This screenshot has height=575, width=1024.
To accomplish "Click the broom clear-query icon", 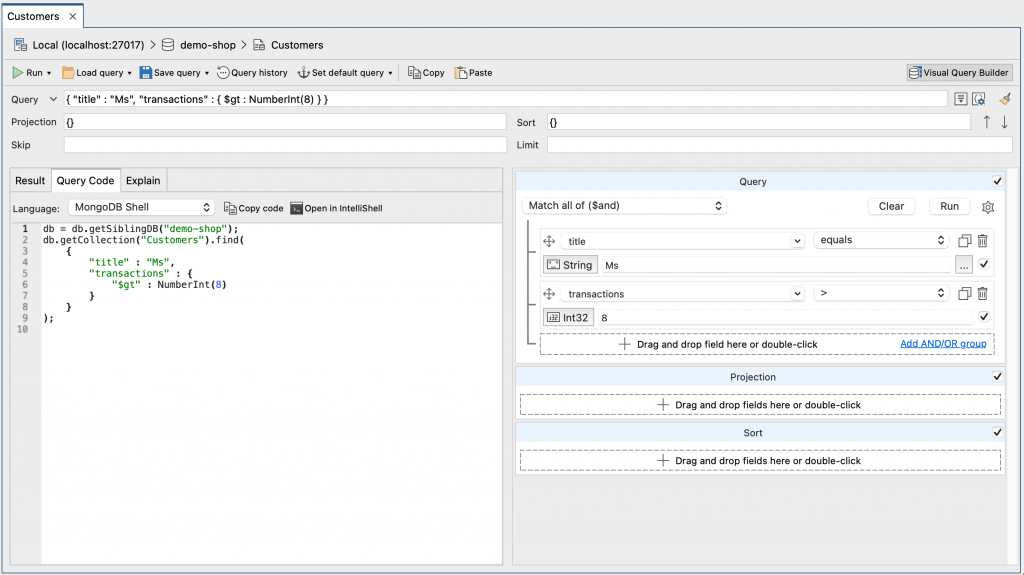I will point(1005,99).
